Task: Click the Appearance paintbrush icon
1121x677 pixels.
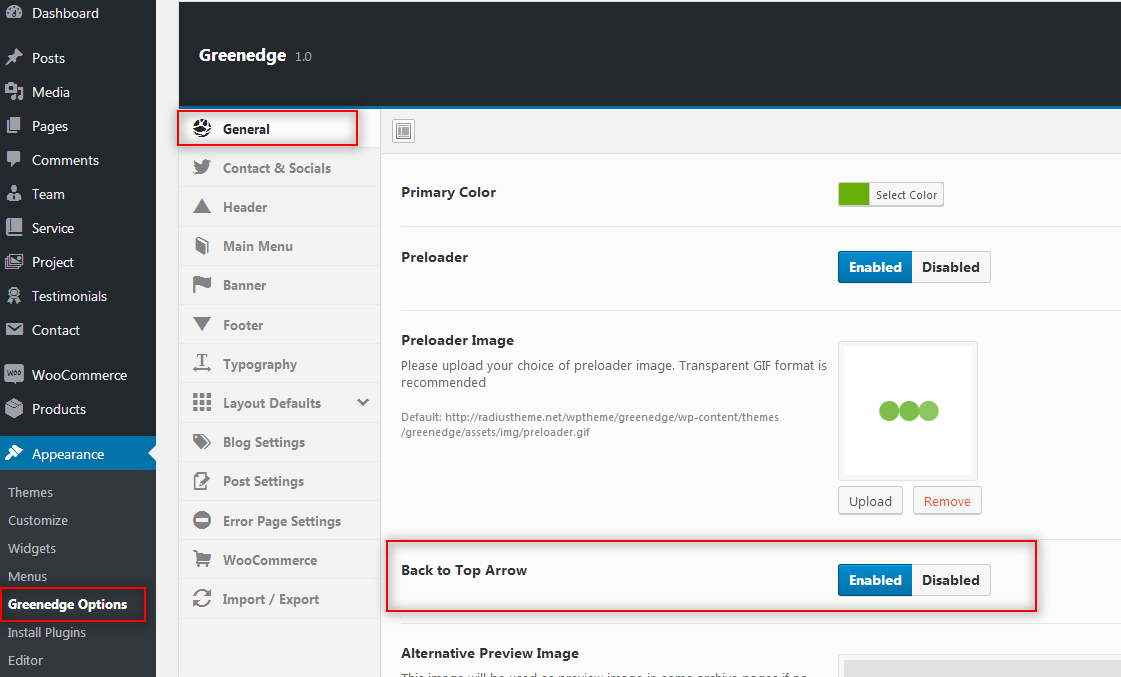Action: click(x=14, y=453)
